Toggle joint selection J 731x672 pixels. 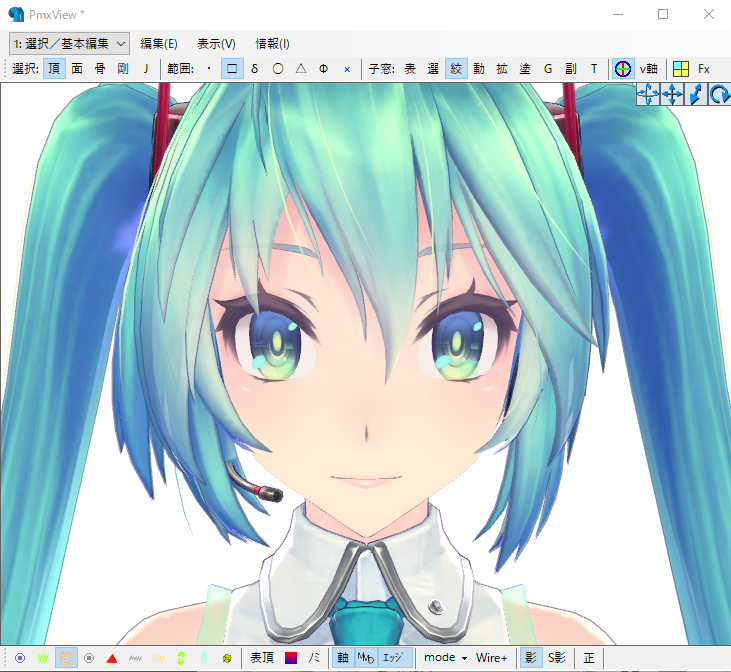(145, 69)
